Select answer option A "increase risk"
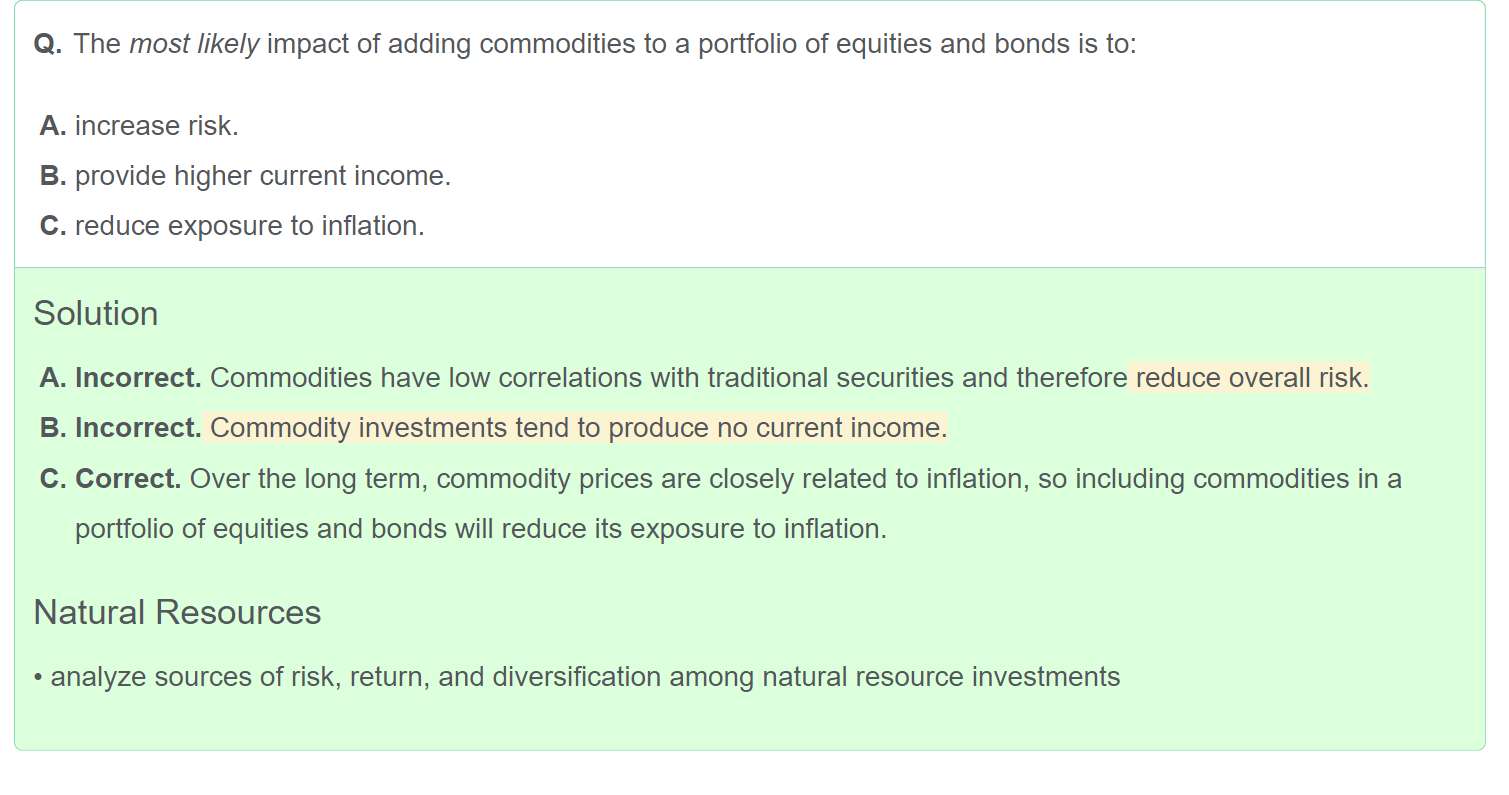This screenshot has width=1509, height=795. pyautogui.click(x=156, y=126)
